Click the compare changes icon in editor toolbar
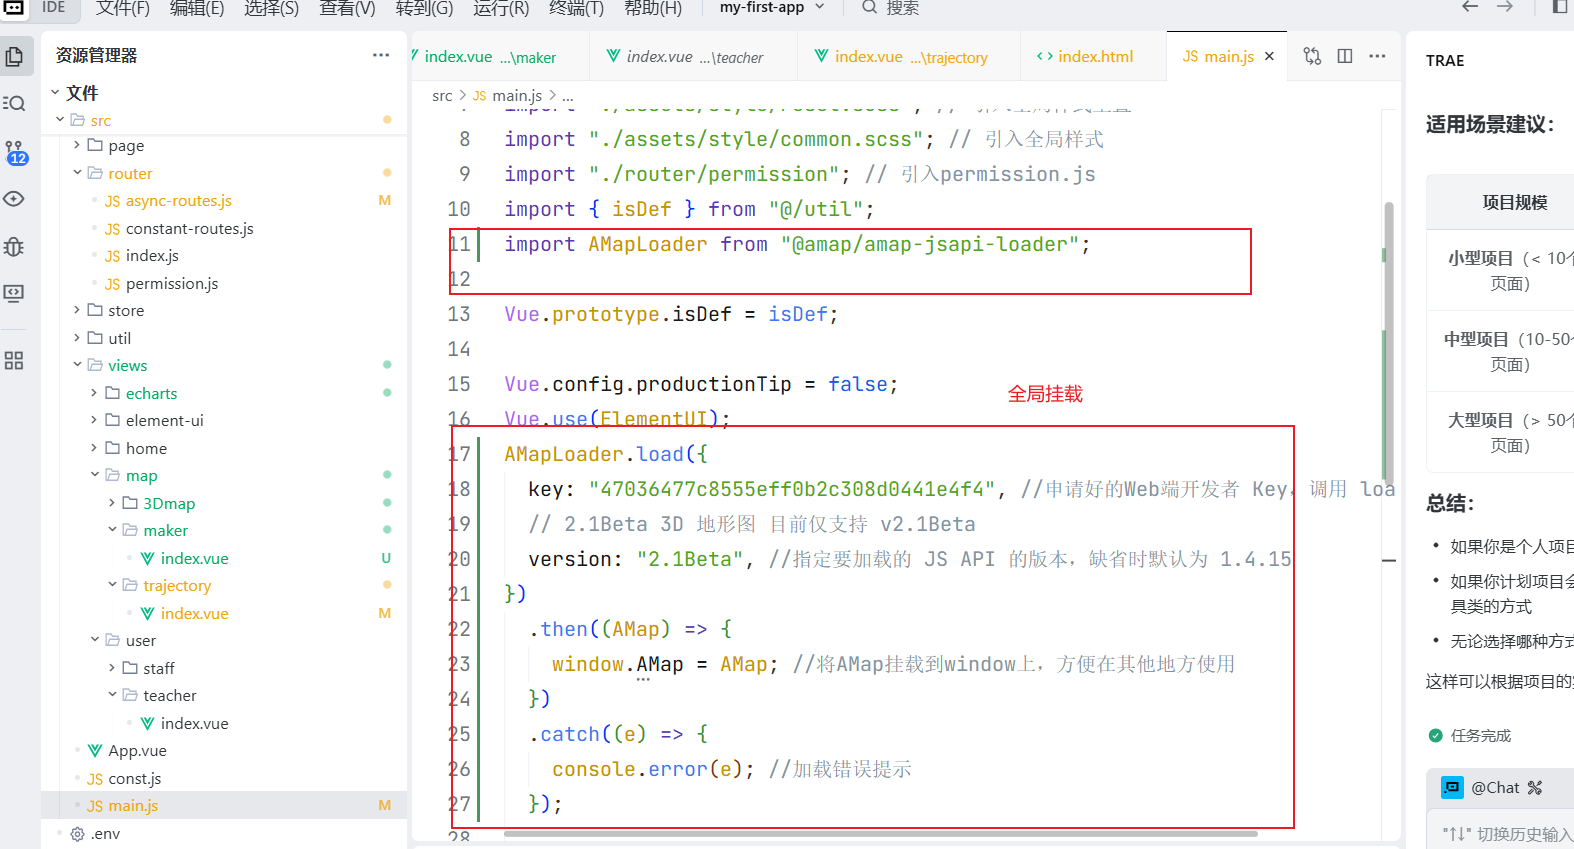The height and width of the screenshot is (849, 1574). point(1312,56)
